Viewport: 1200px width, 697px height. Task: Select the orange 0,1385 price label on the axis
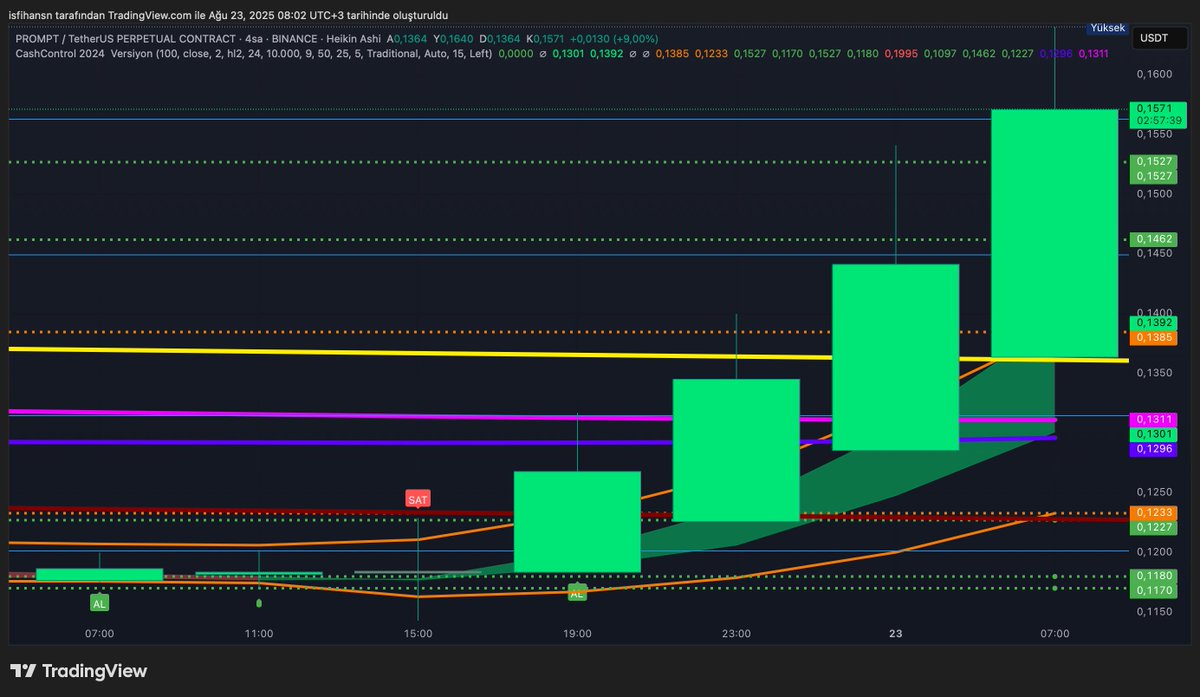(1152, 339)
